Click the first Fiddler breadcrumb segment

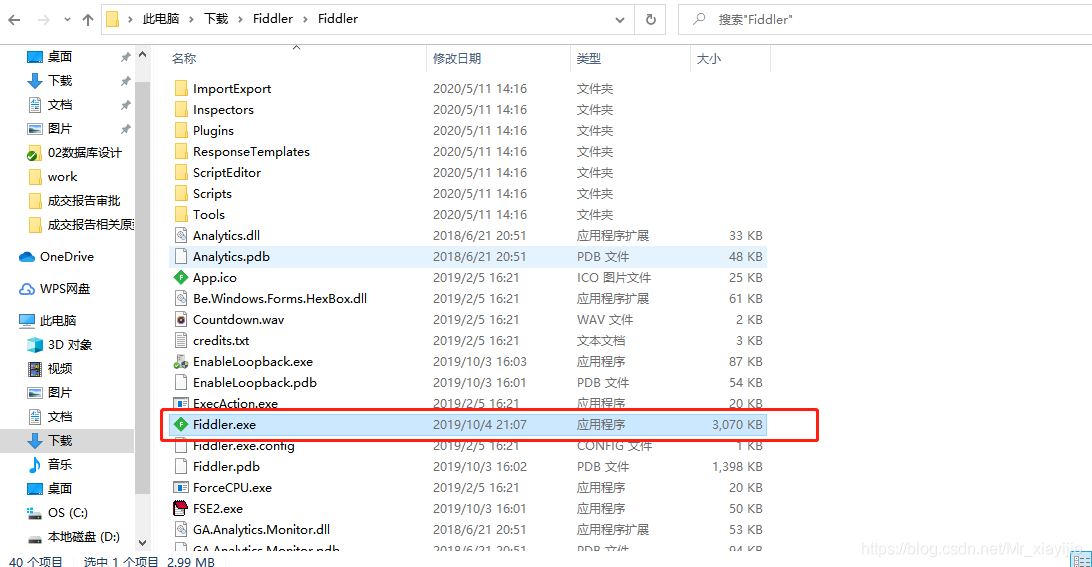273,19
